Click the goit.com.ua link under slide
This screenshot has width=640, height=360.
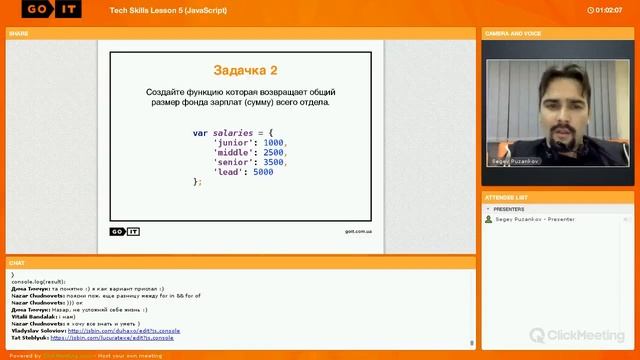(358, 231)
